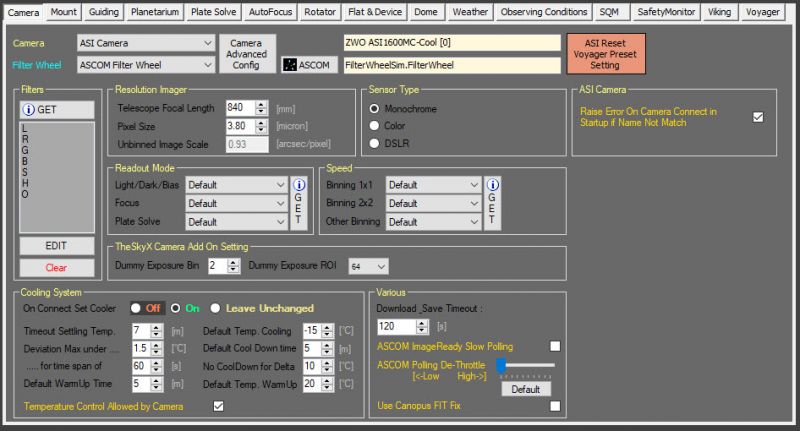Click Deviation Max under spinner arrows

[x=157, y=349]
